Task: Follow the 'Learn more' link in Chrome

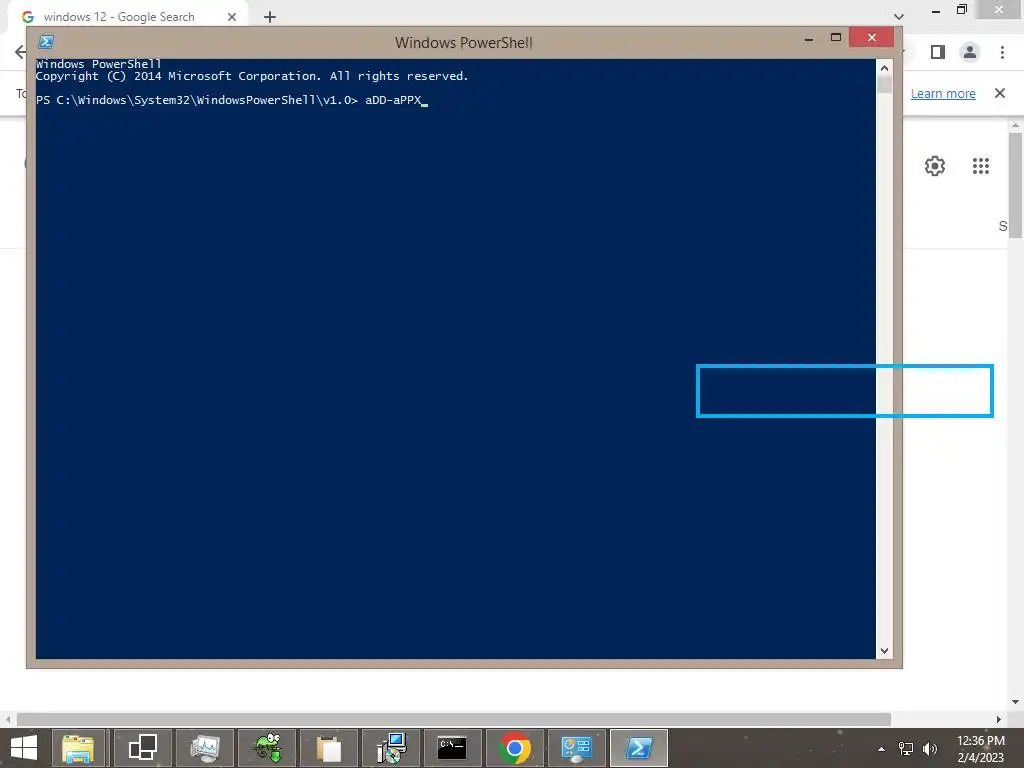Action: [x=943, y=93]
